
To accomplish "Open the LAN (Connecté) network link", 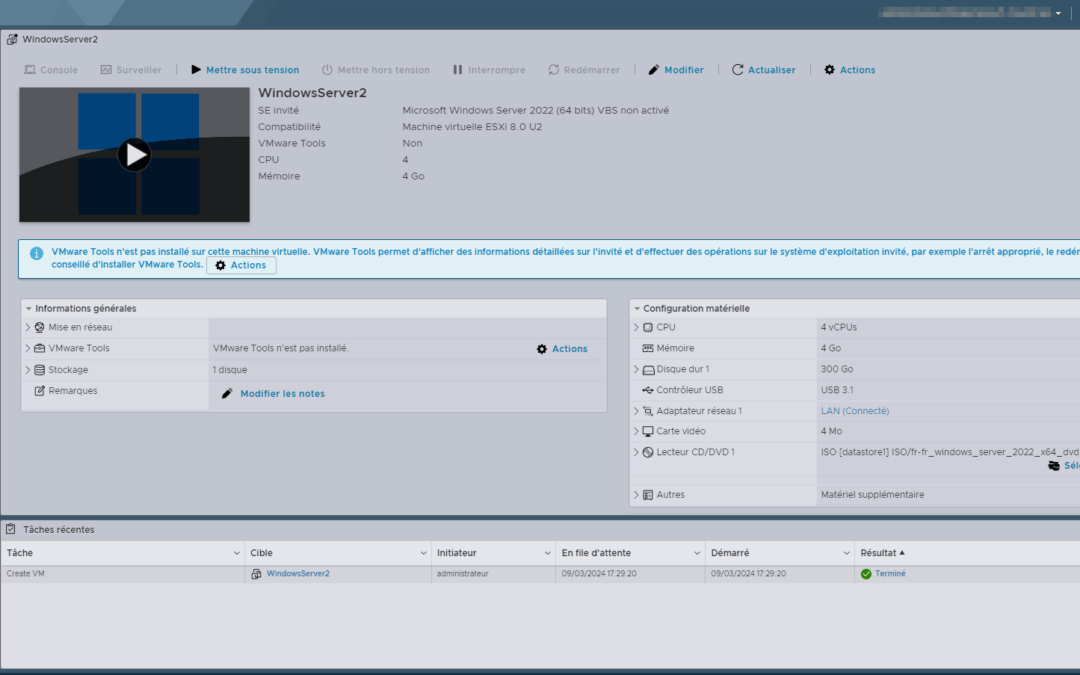I will 855,411.
